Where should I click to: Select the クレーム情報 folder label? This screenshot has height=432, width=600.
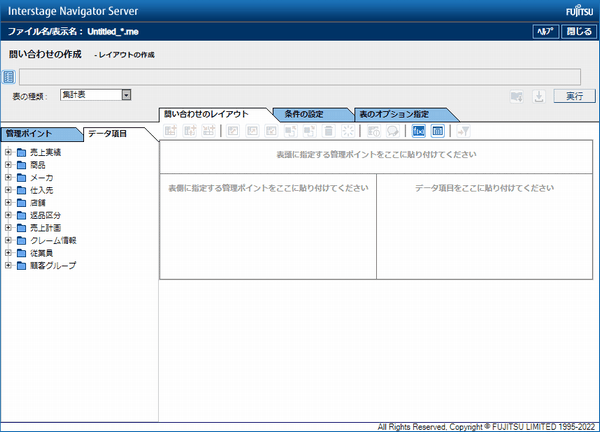click(x=53, y=240)
